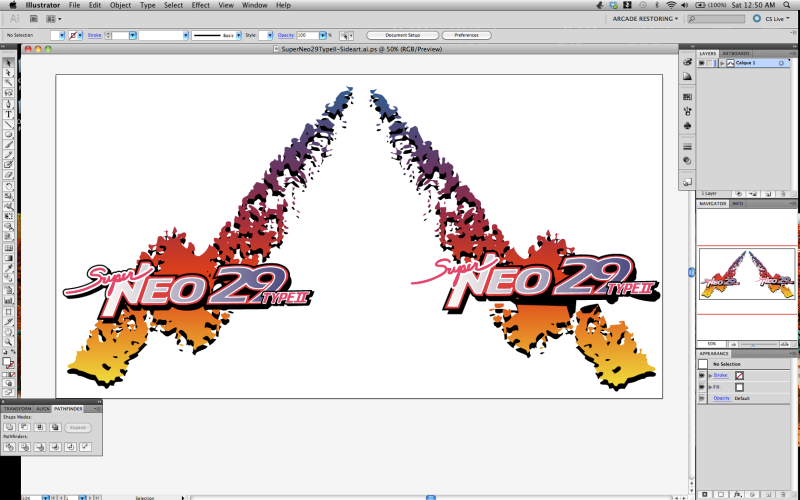This screenshot has width=800, height=500.
Task: Click the Outline pathfinder icon
Action: pos(70,447)
